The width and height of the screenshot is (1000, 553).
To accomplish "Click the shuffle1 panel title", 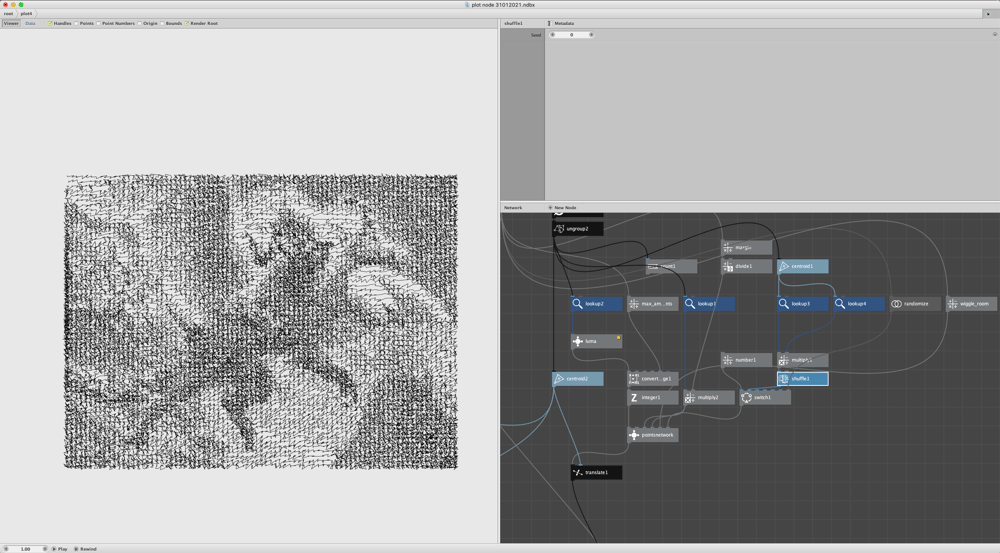I will pyautogui.click(x=513, y=24).
